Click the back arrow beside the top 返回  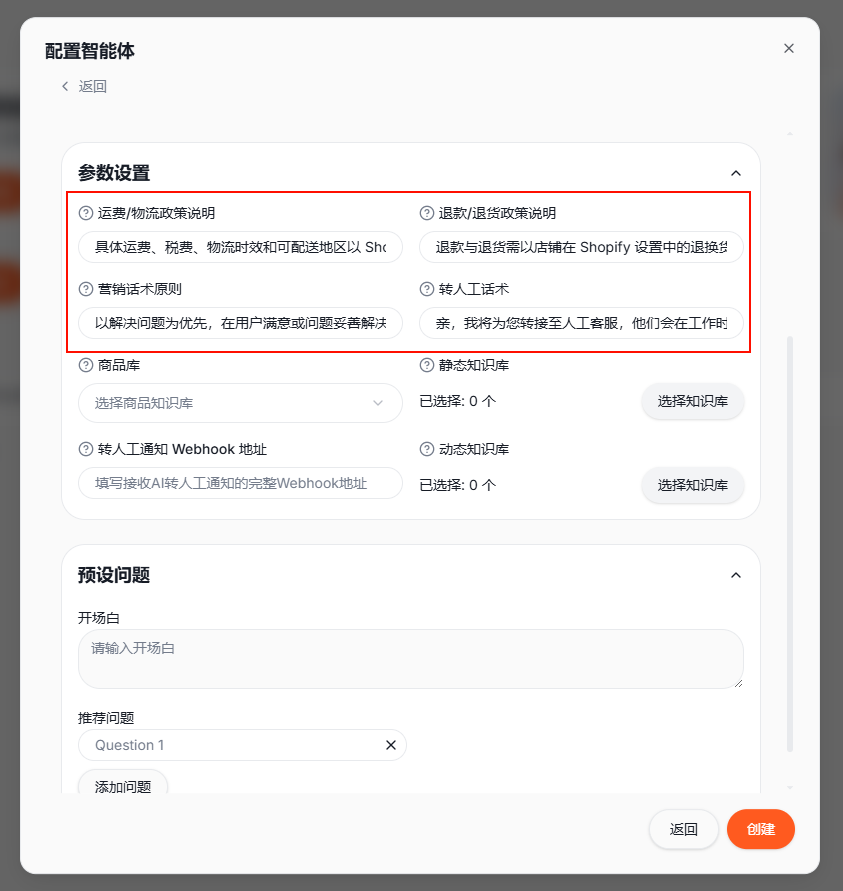pos(65,86)
